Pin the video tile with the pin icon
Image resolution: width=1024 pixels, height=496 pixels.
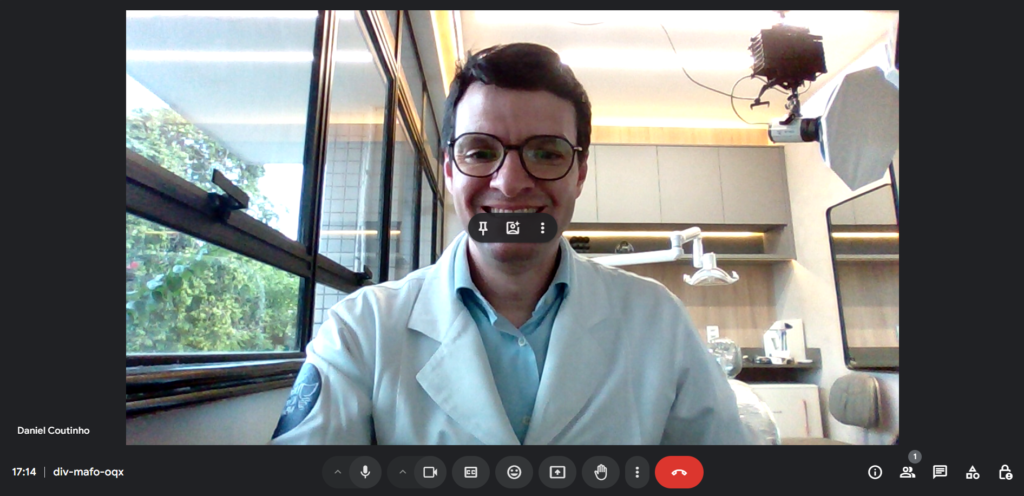click(483, 228)
